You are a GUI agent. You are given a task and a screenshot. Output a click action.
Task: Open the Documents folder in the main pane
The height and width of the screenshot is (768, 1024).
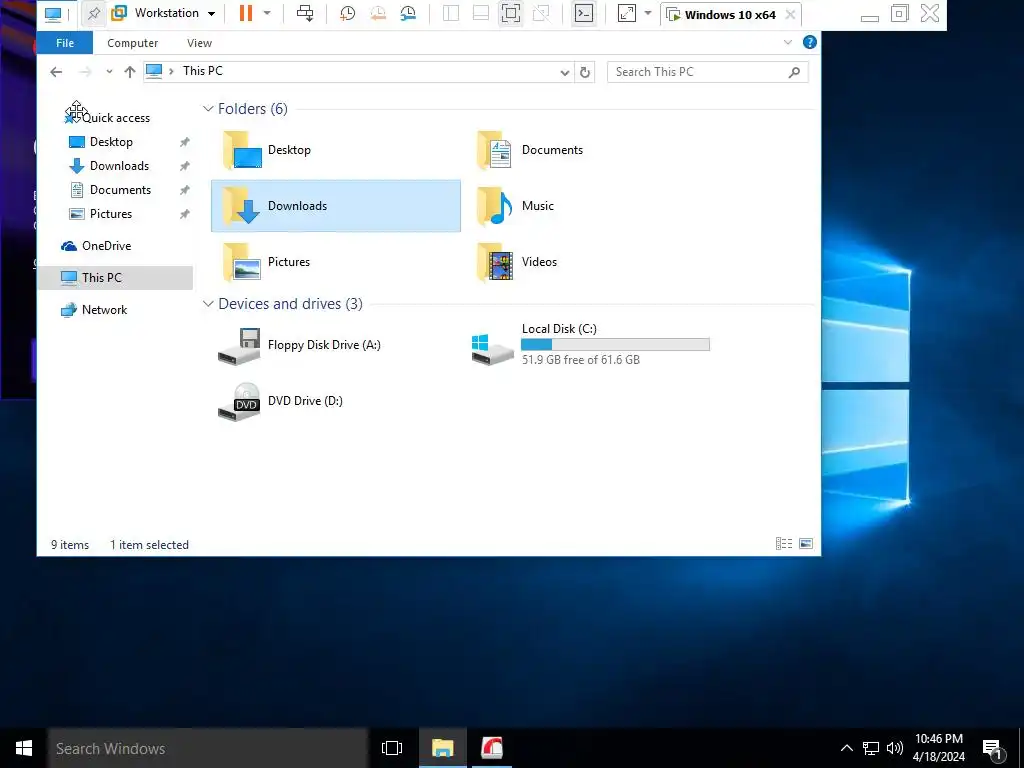point(530,150)
